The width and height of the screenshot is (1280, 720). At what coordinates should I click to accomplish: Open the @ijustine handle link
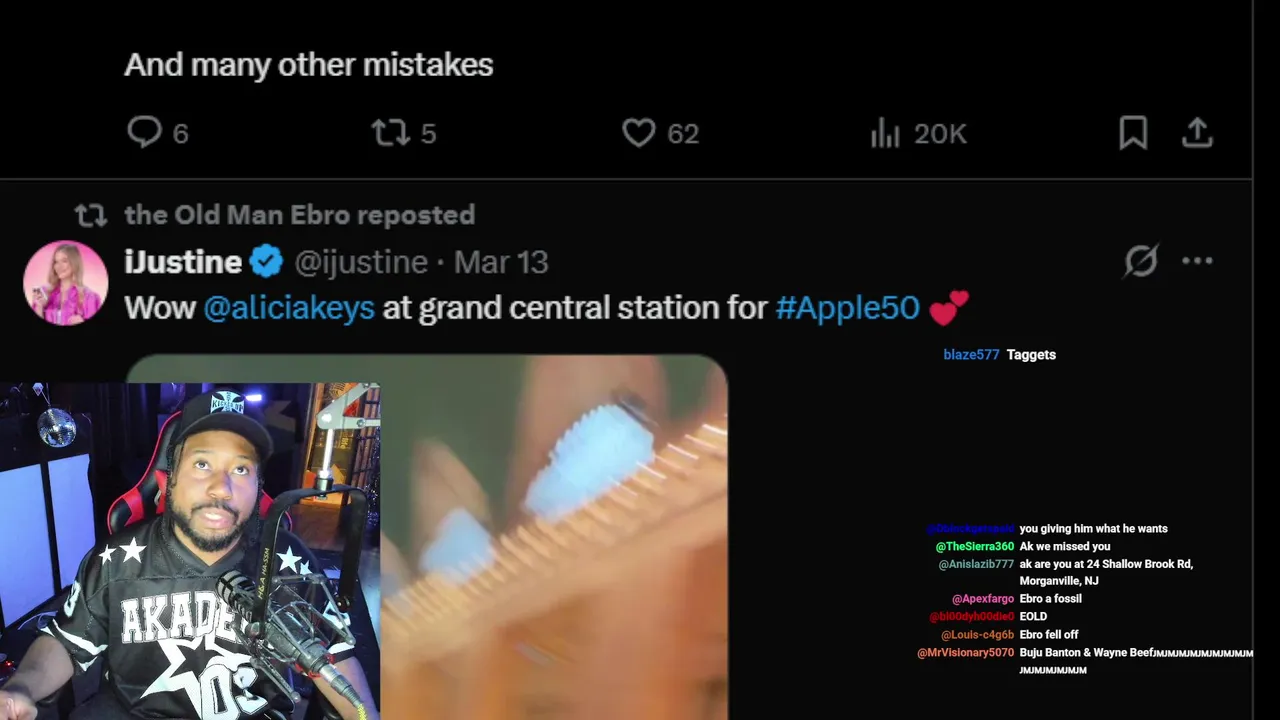click(x=361, y=262)
